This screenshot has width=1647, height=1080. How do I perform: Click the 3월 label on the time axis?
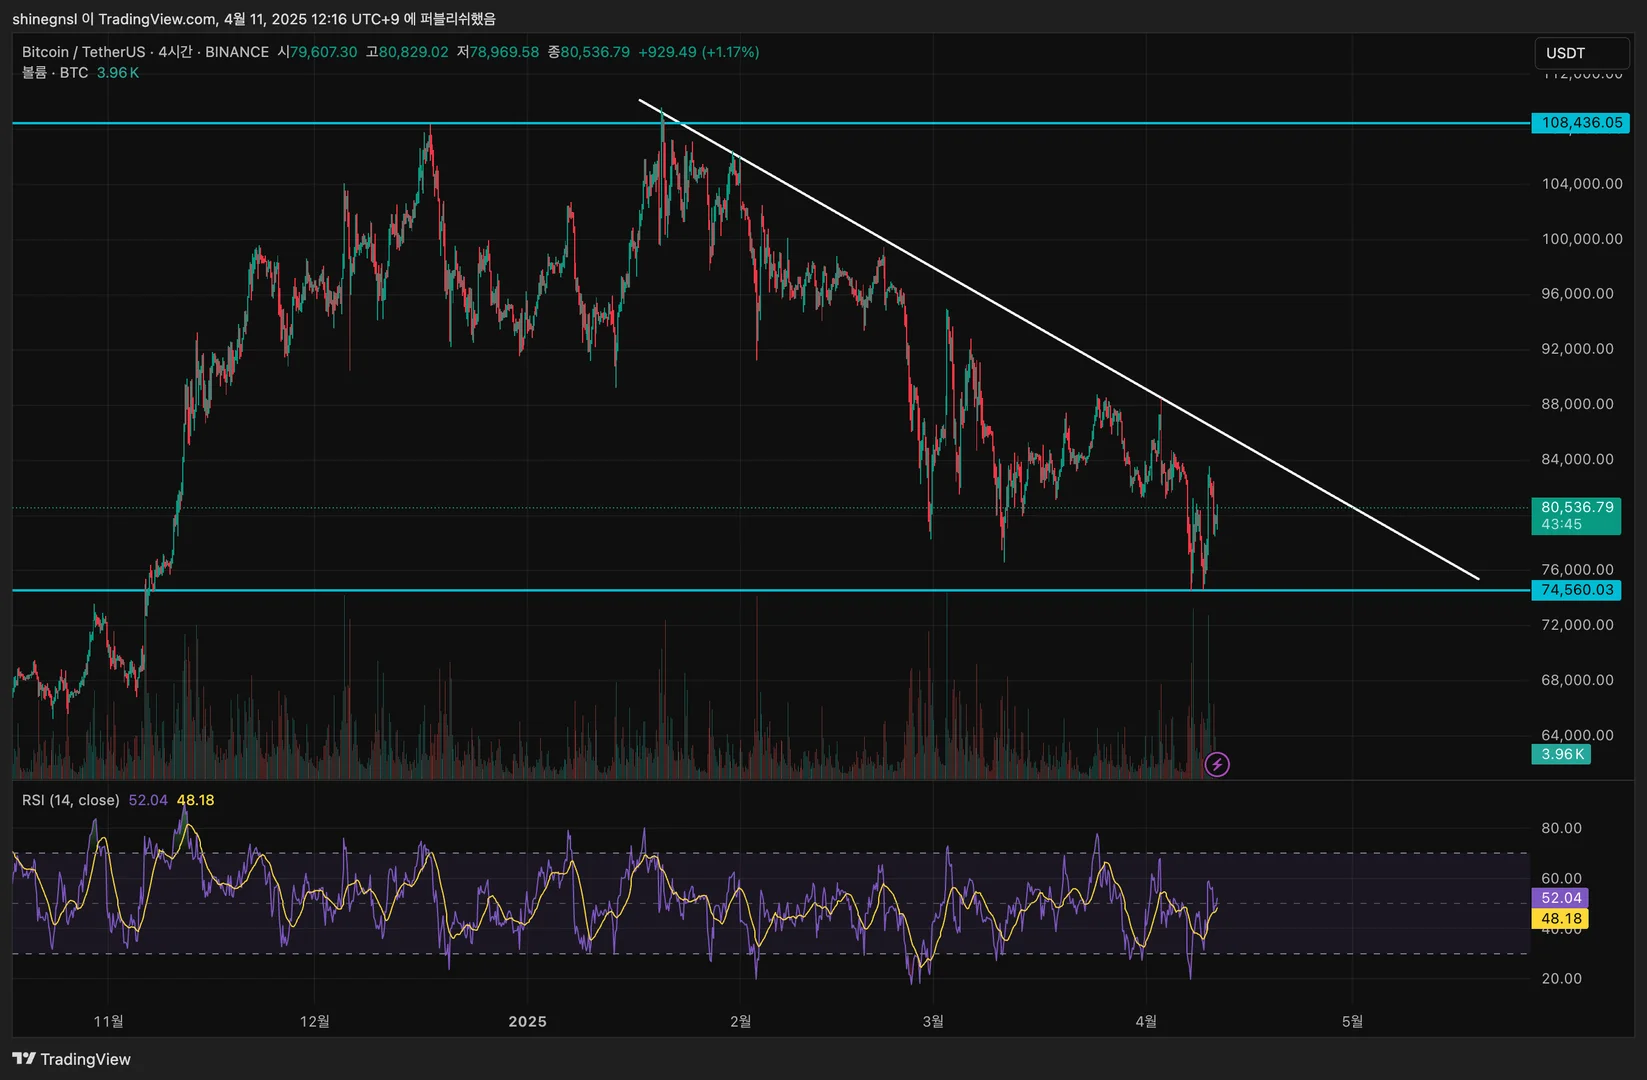point(932,1021)
